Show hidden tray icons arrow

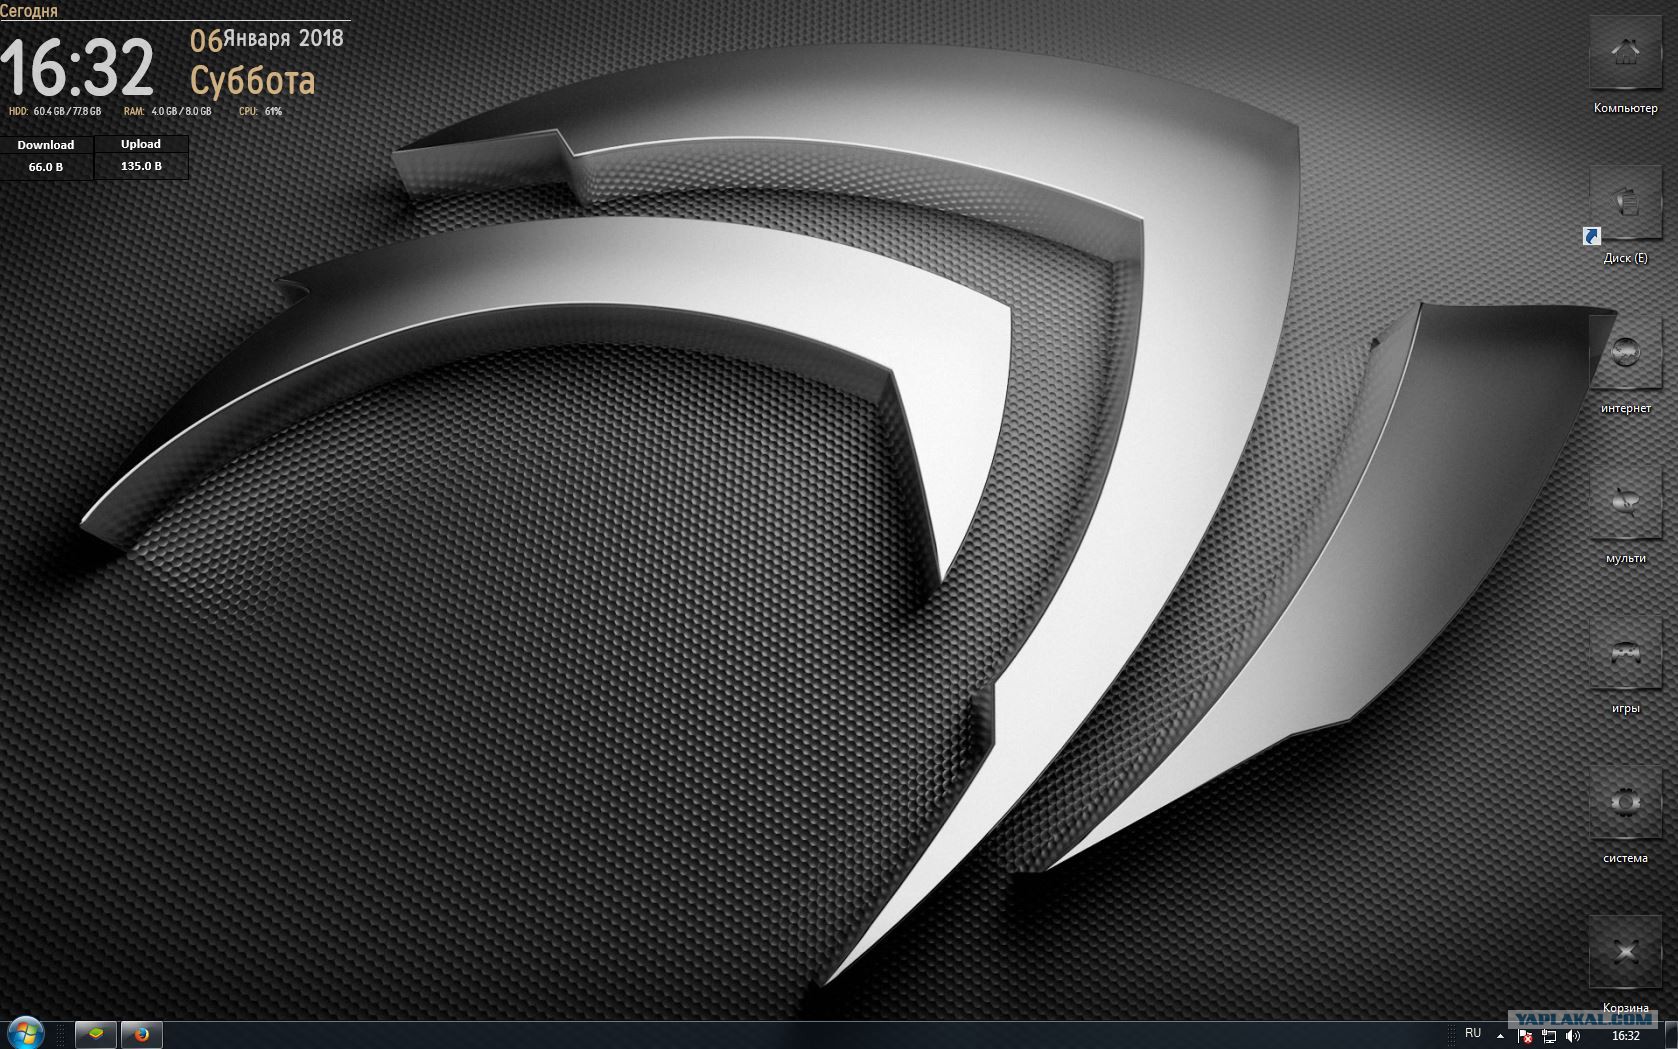(1500, 1036)
